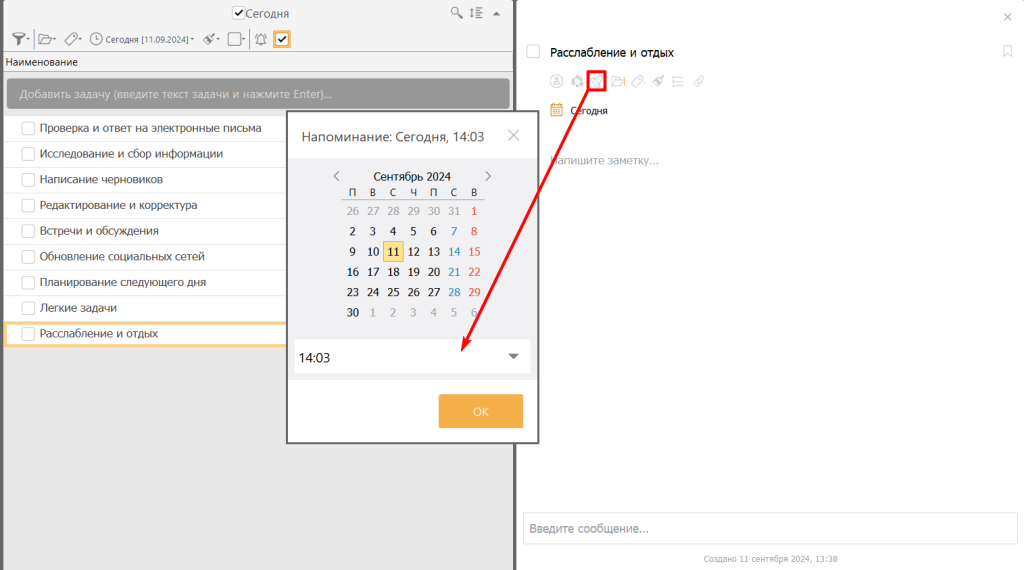Click the paperclip attachment icon

point(698,82)
